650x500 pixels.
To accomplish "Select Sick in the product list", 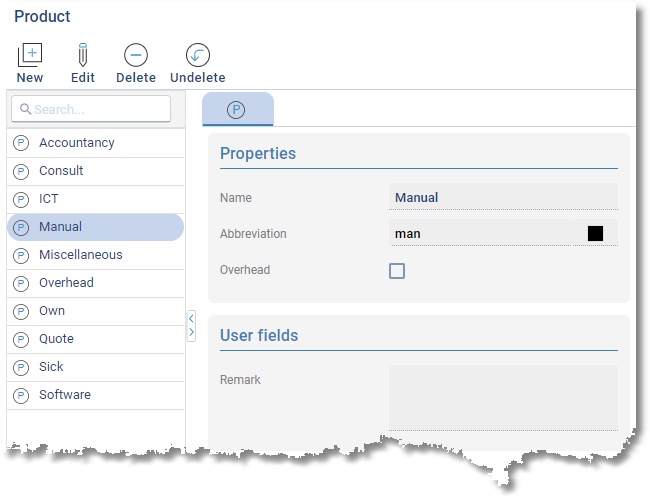I will click(x=95, y=367).
